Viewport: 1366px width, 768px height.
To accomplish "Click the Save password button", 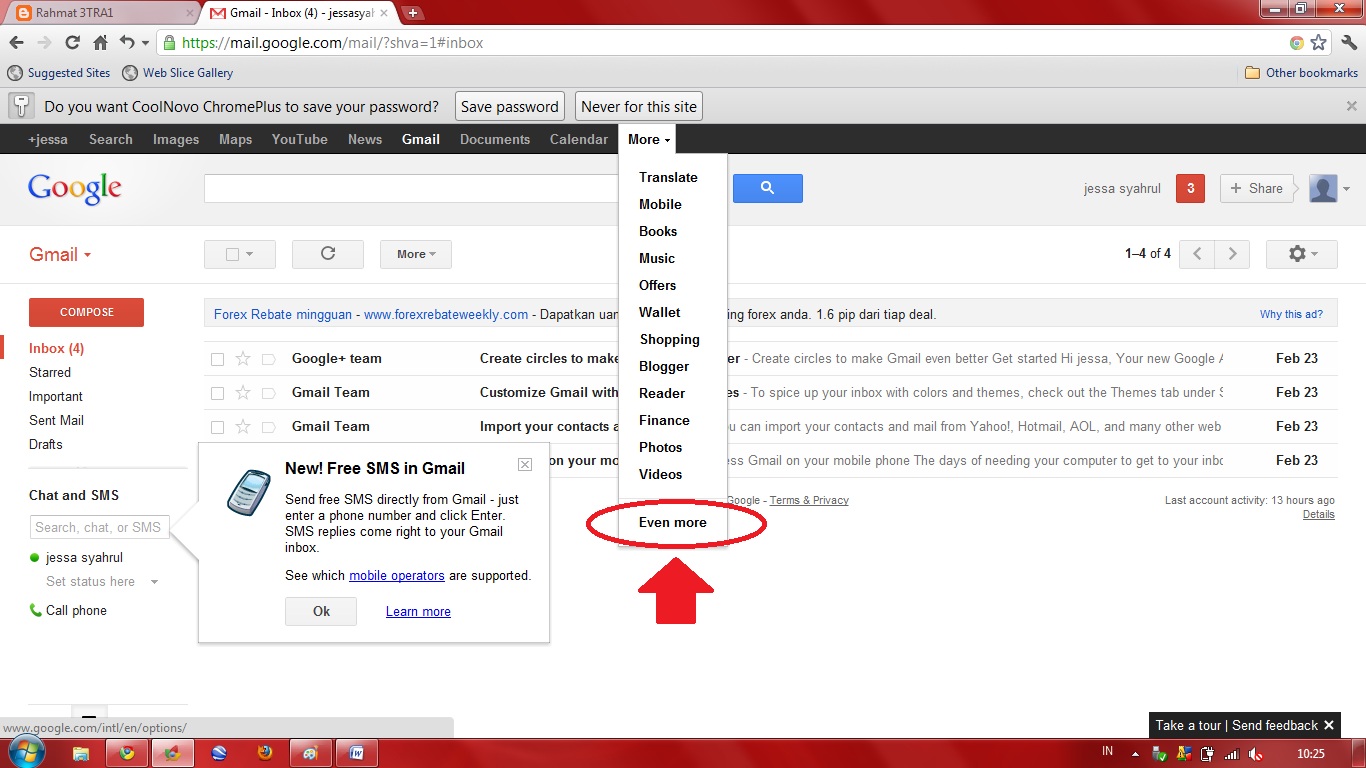I will 509,106.
